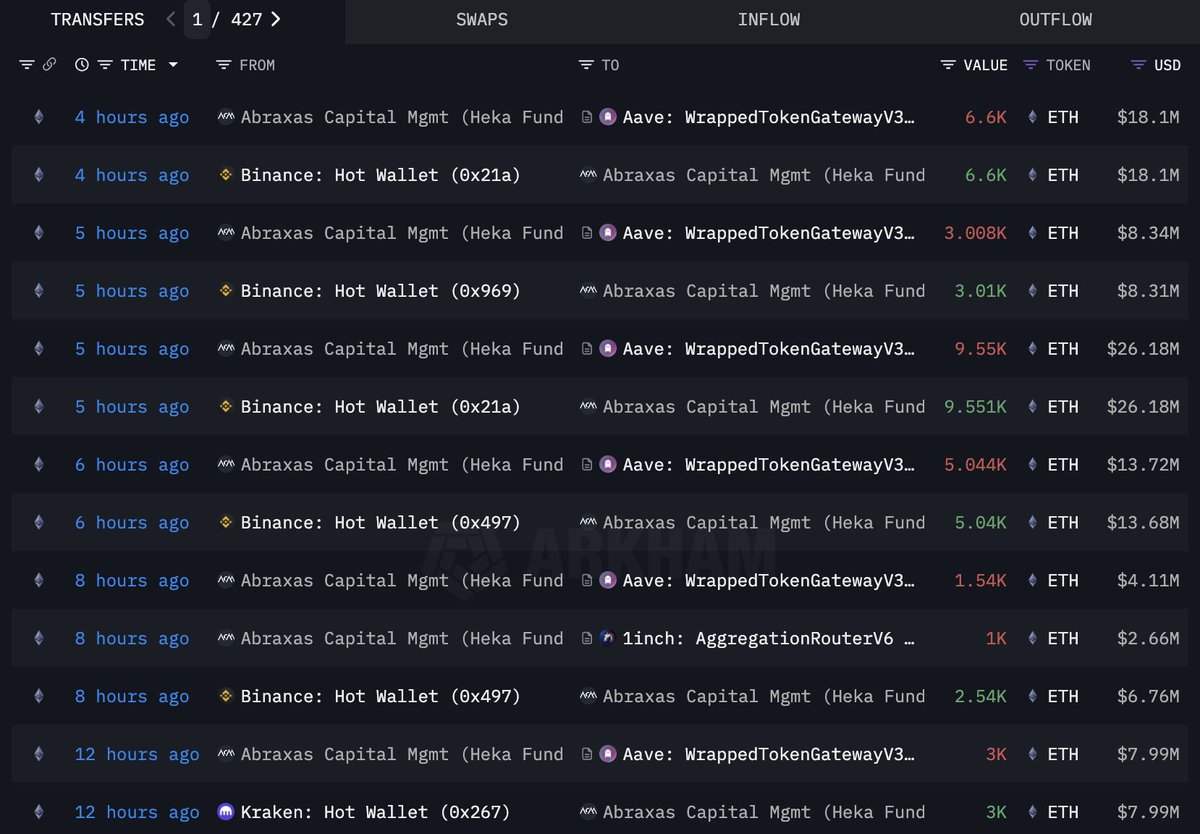Click the clock icon beside the TIME header

(82, 65)
